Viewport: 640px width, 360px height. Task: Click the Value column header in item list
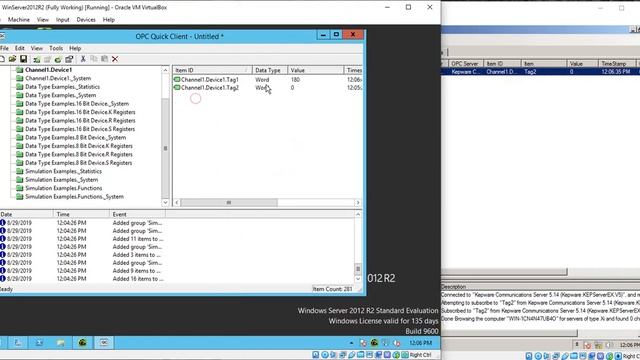point(316,70)
